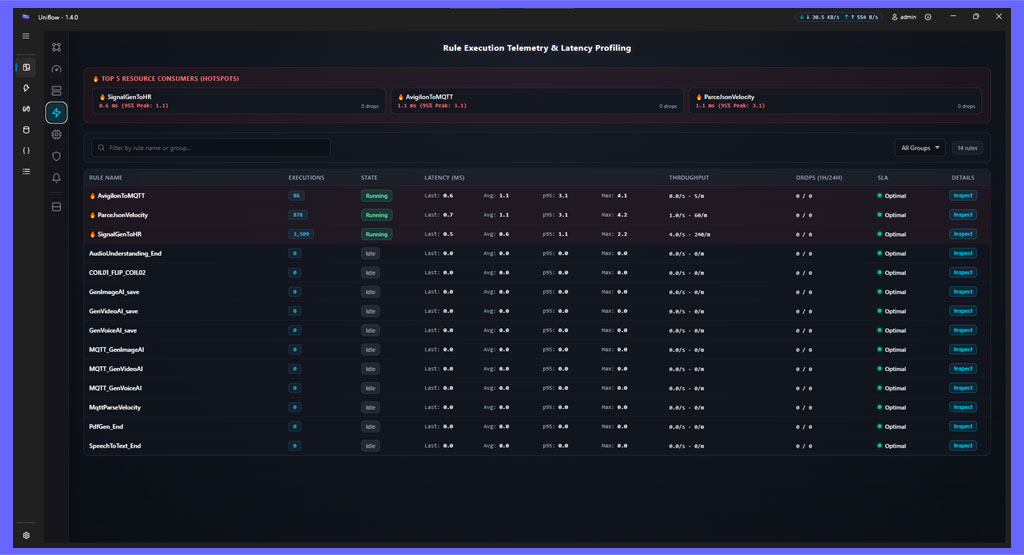Click the flame icon on the SignalGenToHR table row

(92, 234)
